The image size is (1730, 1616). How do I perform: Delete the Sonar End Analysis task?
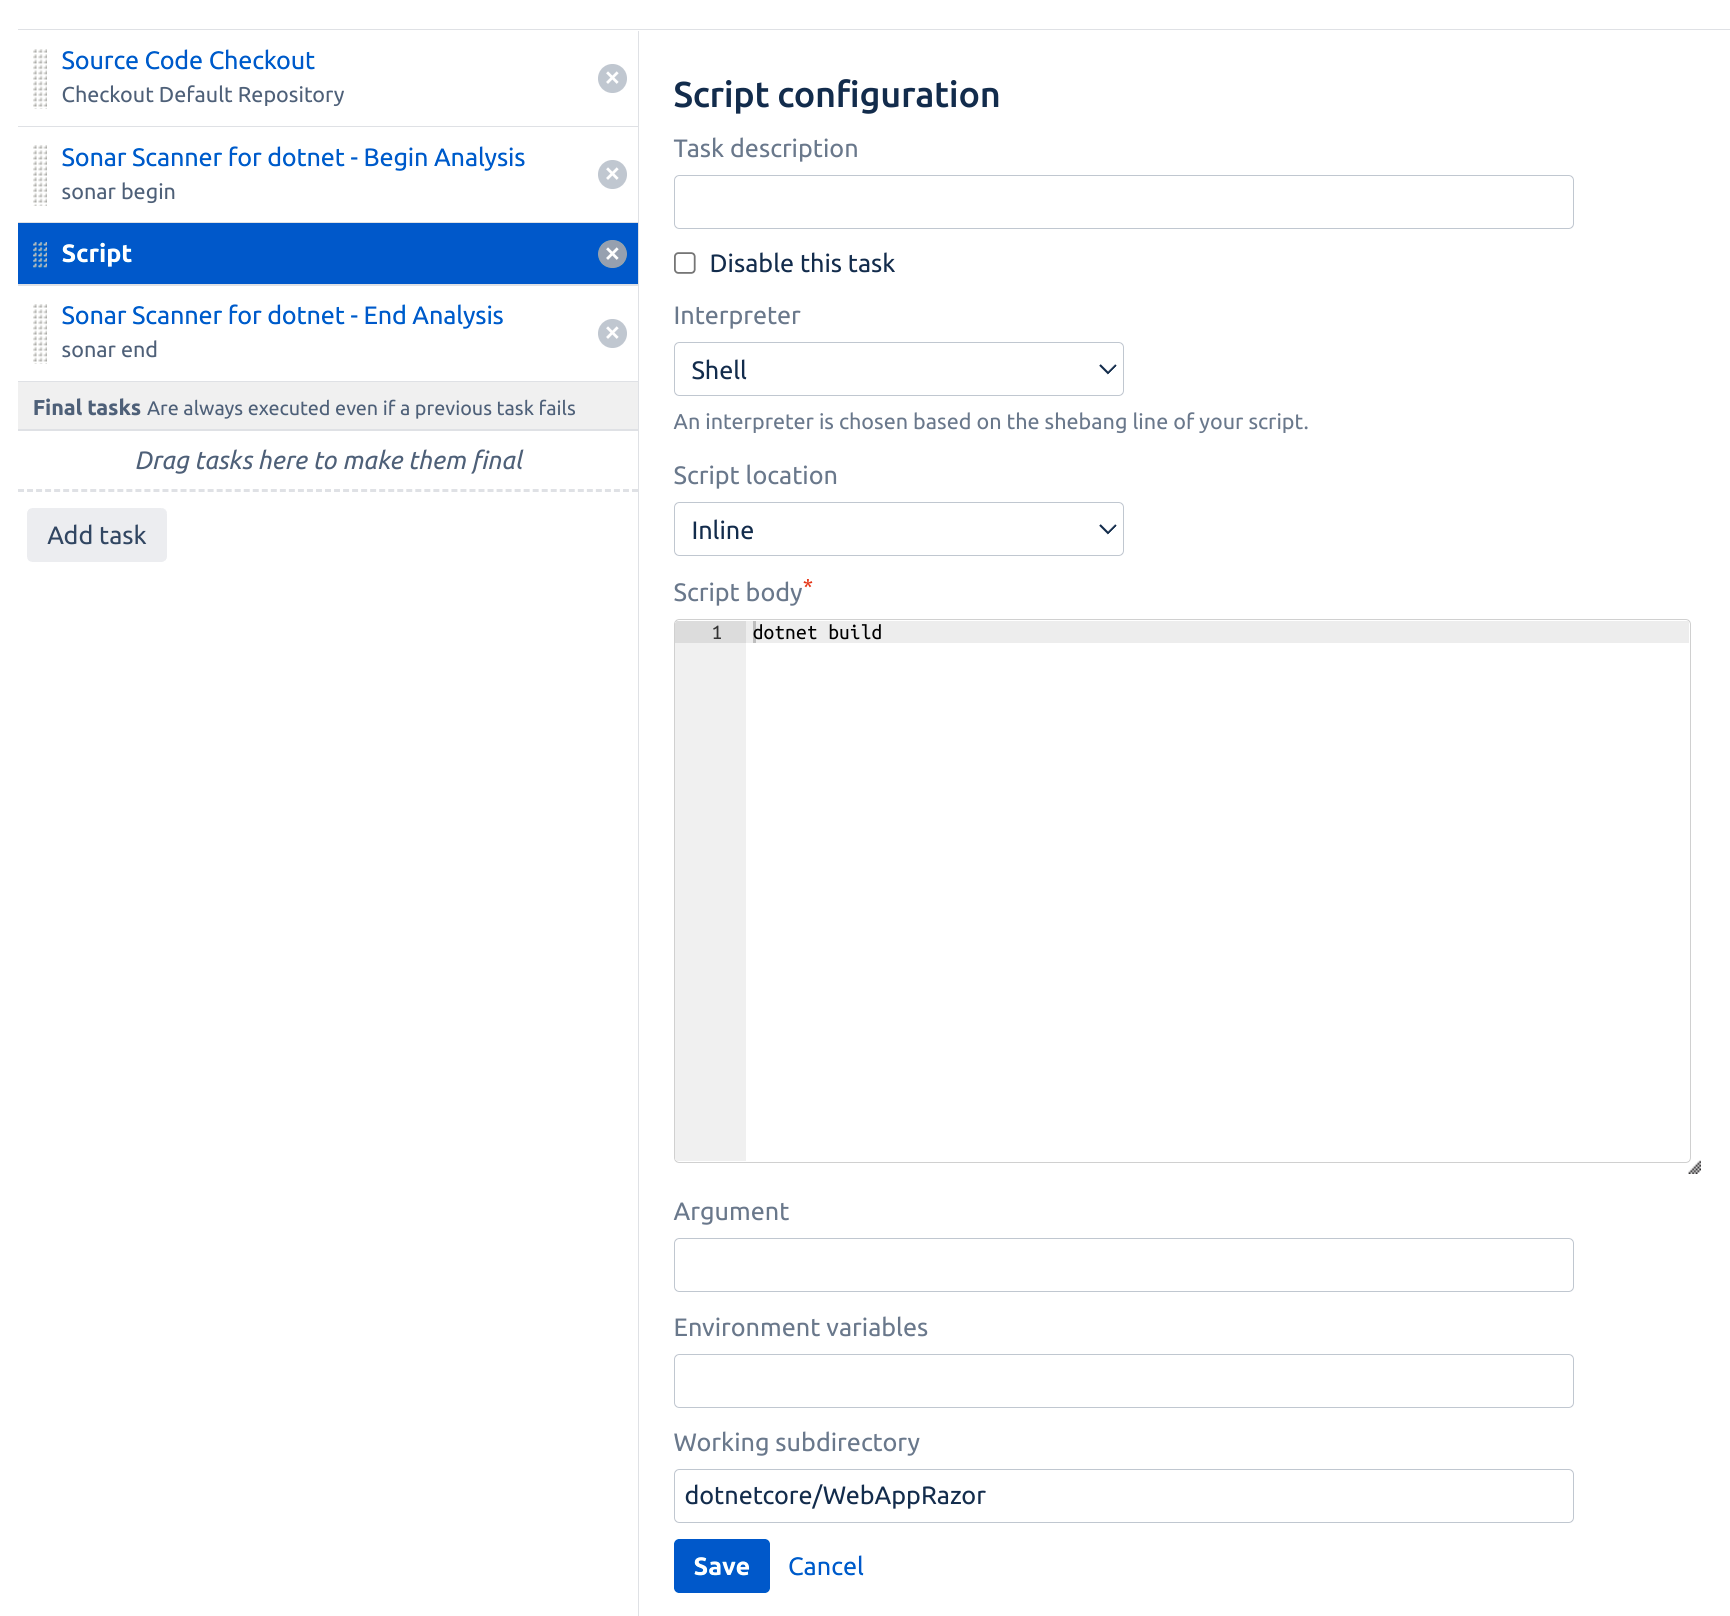(x=612, y=333)
